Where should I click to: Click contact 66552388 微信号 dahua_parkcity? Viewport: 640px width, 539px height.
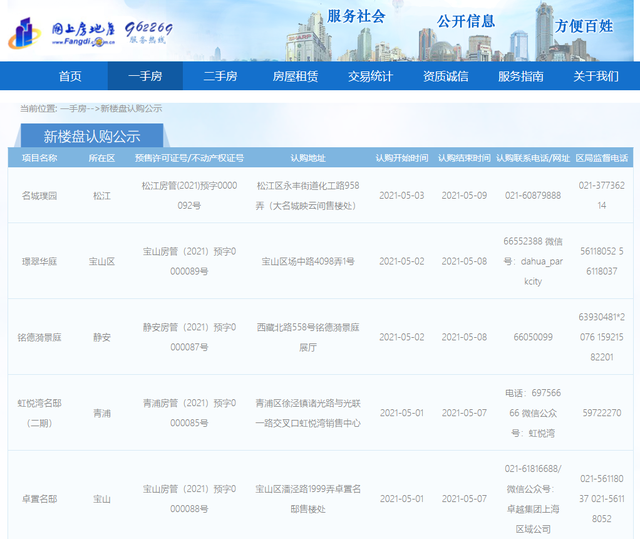pos(533,261)
